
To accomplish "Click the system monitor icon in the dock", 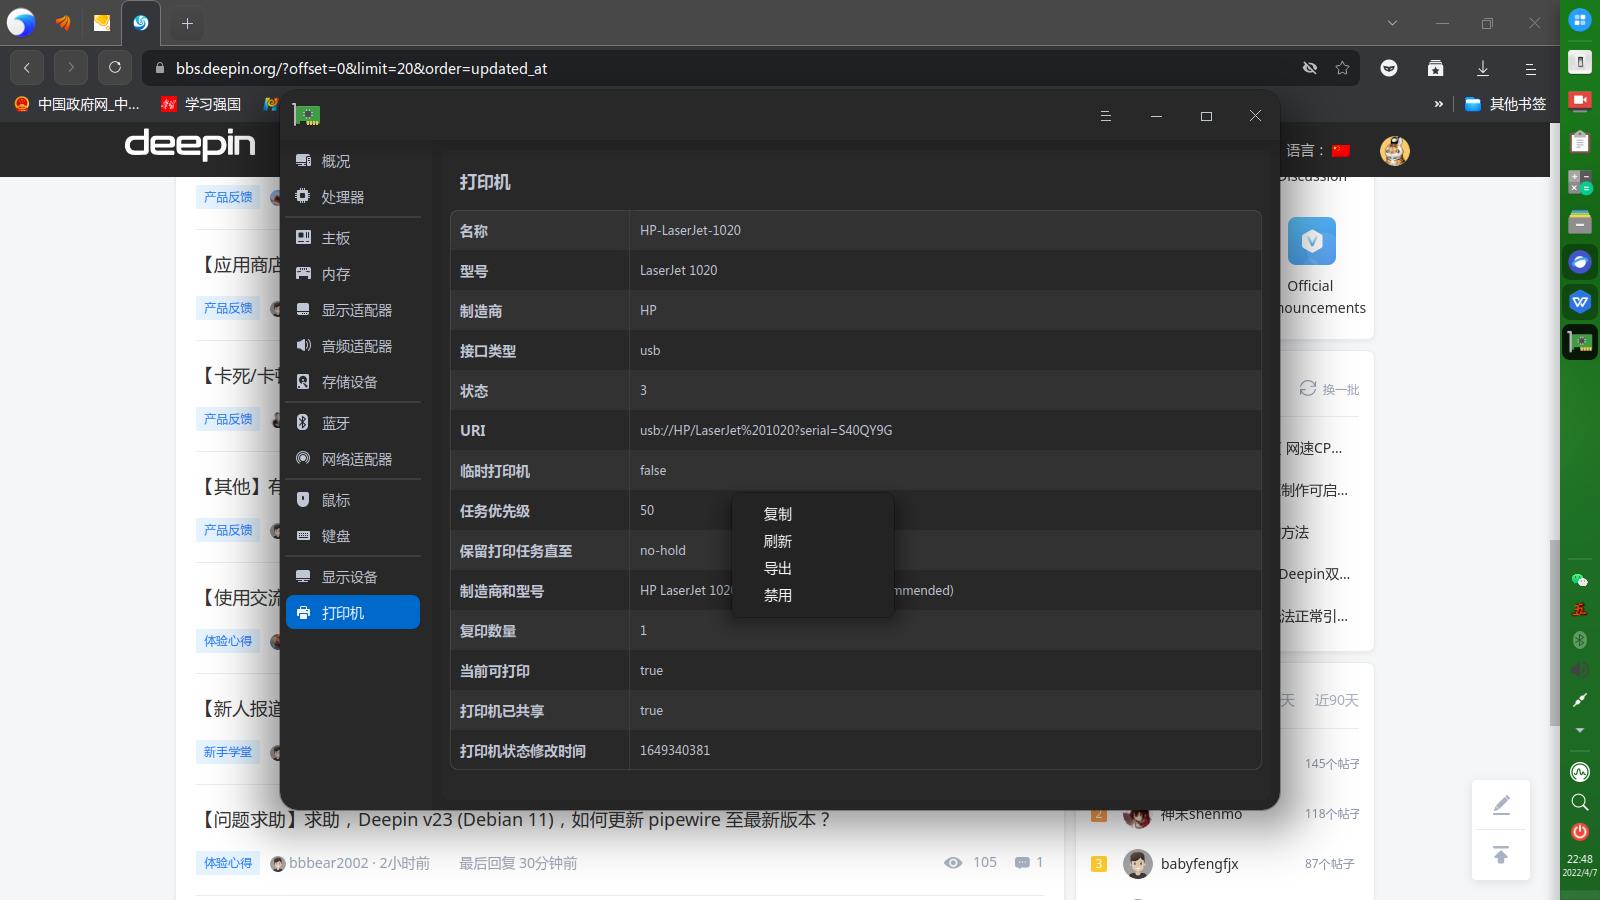I will [1580, 772].
